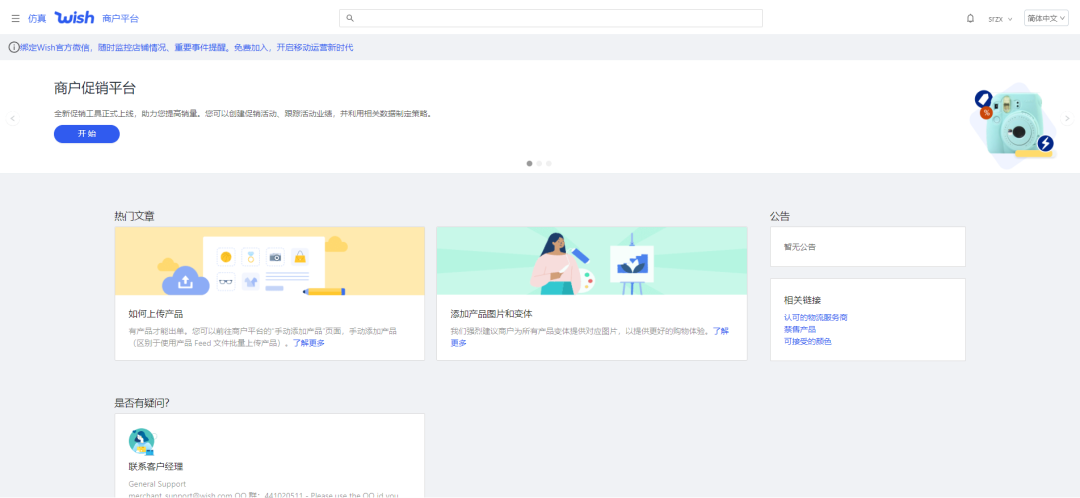Select the first carousel dot

[529, 163]
